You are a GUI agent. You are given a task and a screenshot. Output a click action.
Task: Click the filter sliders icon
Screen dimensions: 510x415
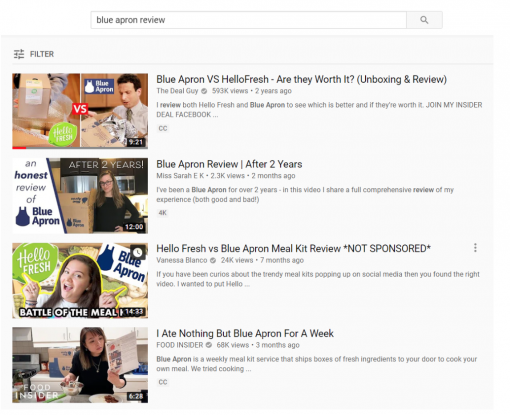click(x=19, y=54)
